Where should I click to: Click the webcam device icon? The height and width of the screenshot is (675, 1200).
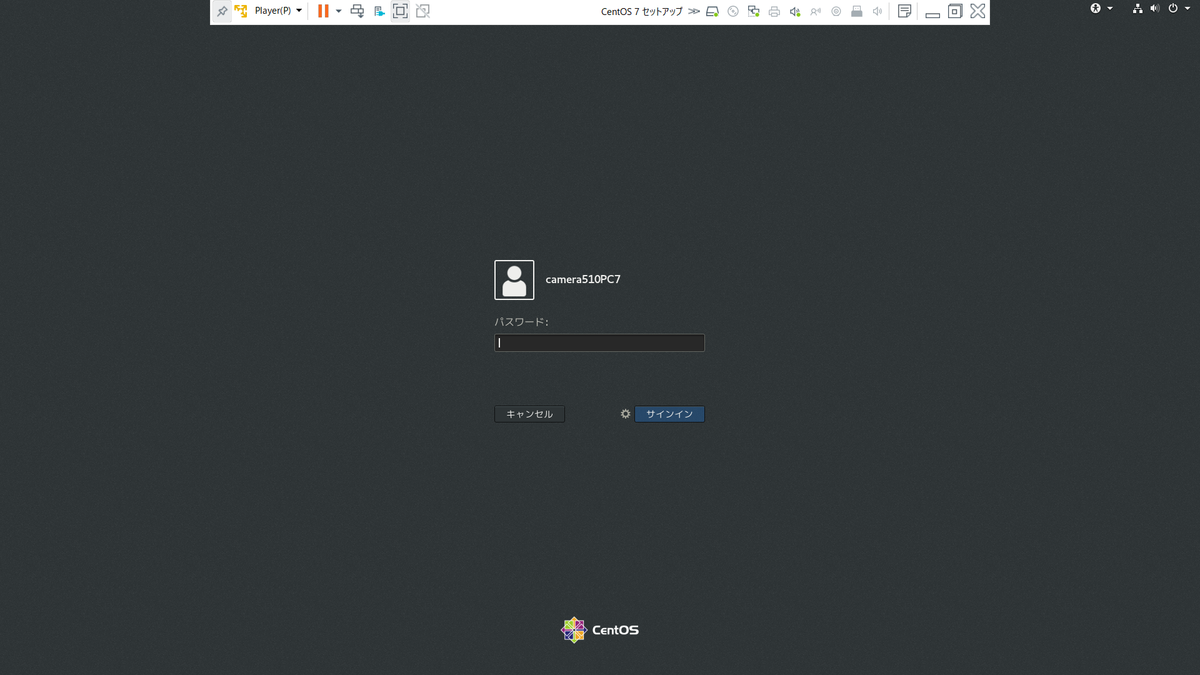836,12
